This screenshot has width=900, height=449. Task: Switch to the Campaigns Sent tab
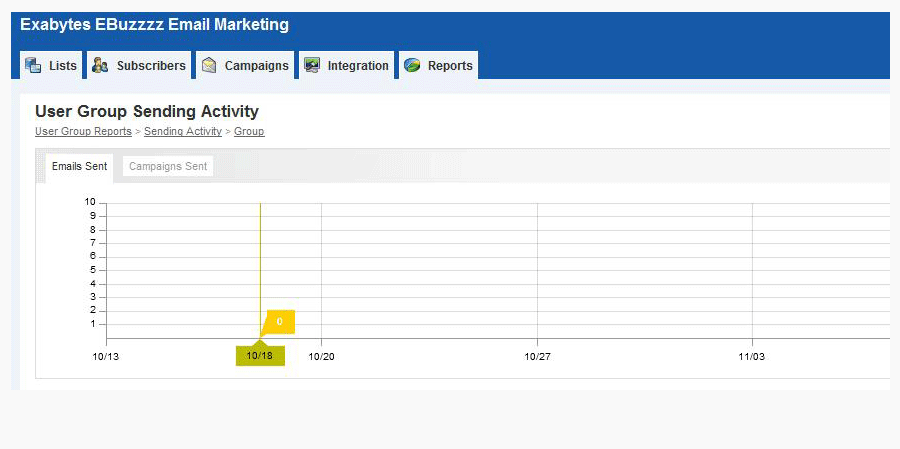point(168,166)
